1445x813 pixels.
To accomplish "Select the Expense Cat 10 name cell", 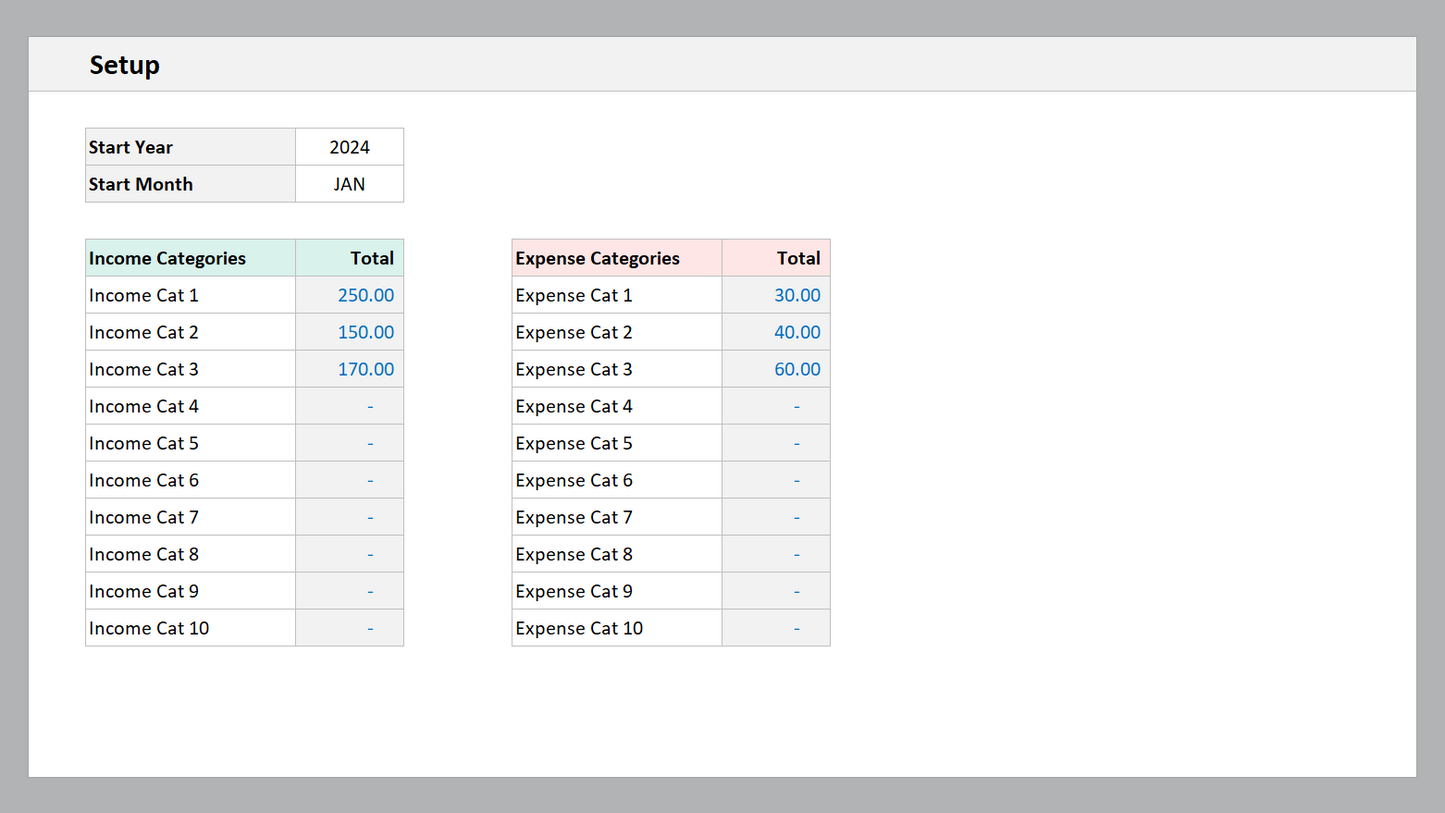I will (x=616, y=628).
